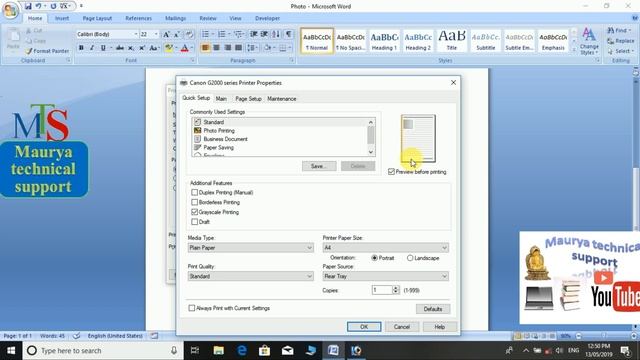Viewport: 640px width, 360px height.
Task: Click the Windows Start button
Action: click(11, 350)
